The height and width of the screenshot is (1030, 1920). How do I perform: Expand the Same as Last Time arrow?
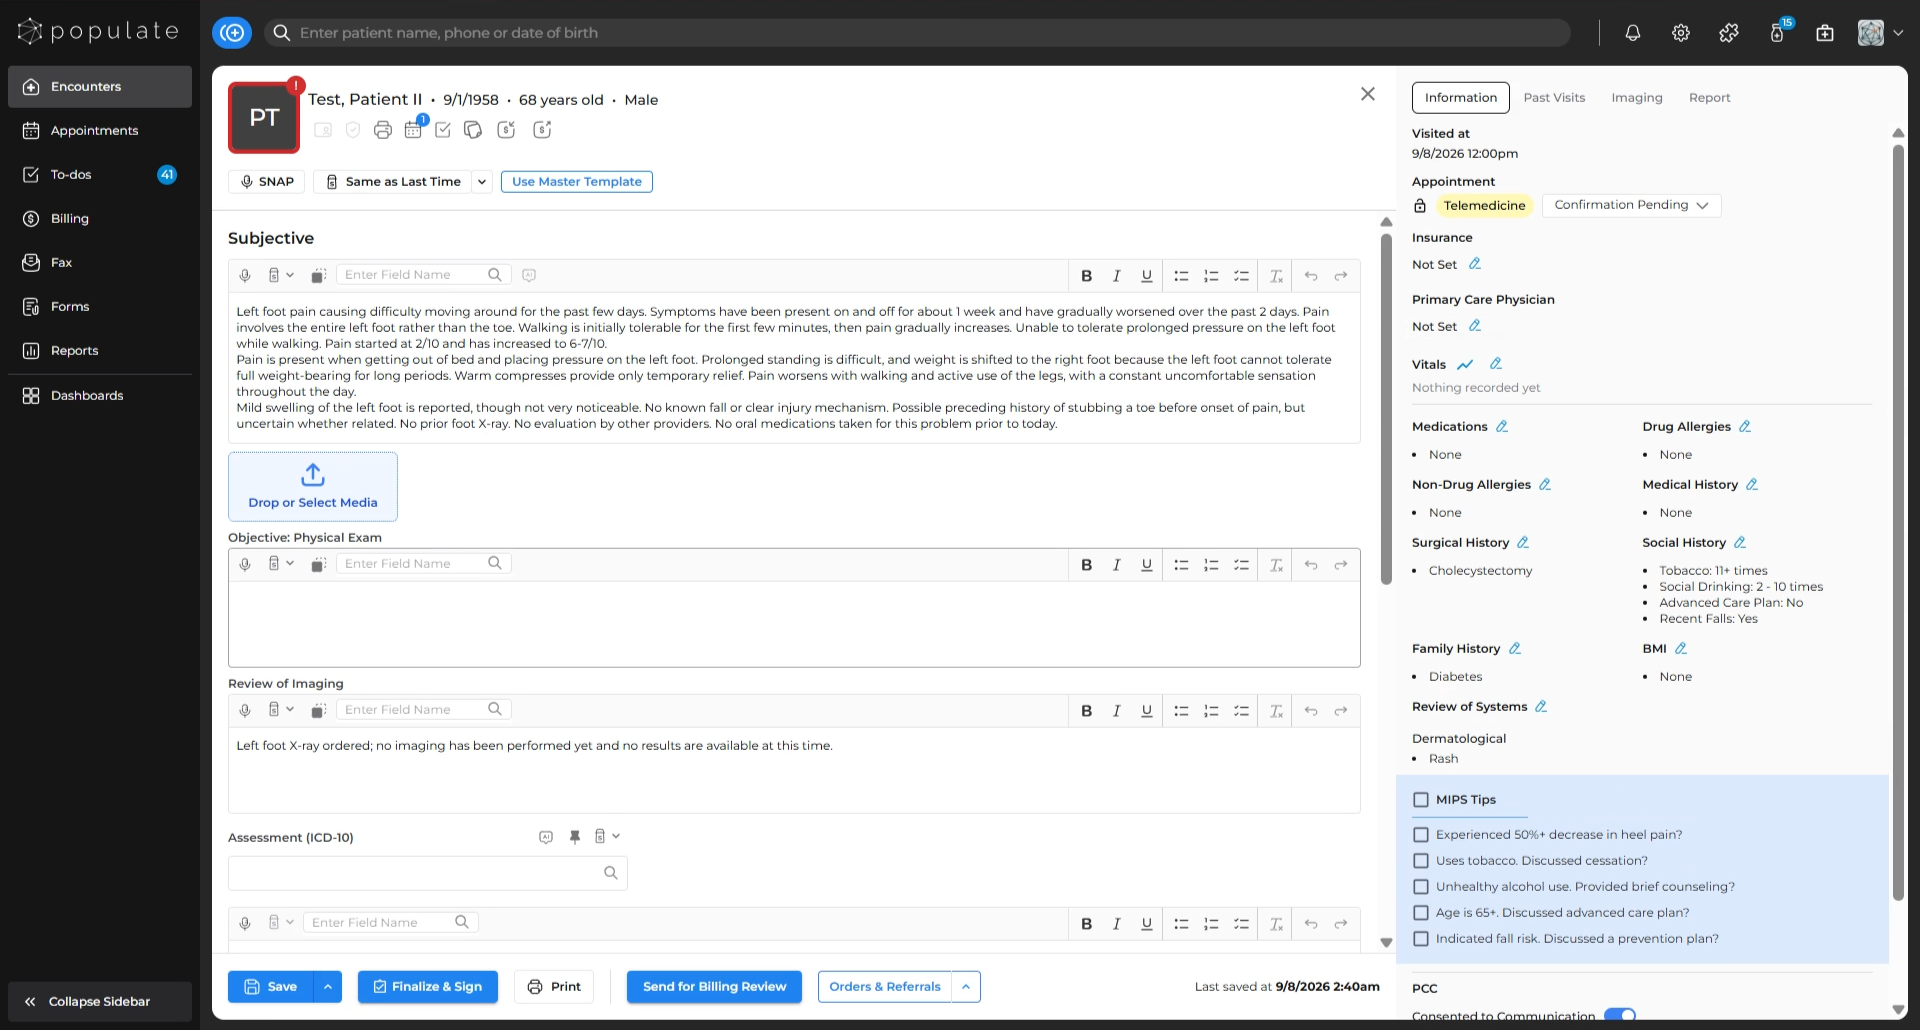point(482,182)
